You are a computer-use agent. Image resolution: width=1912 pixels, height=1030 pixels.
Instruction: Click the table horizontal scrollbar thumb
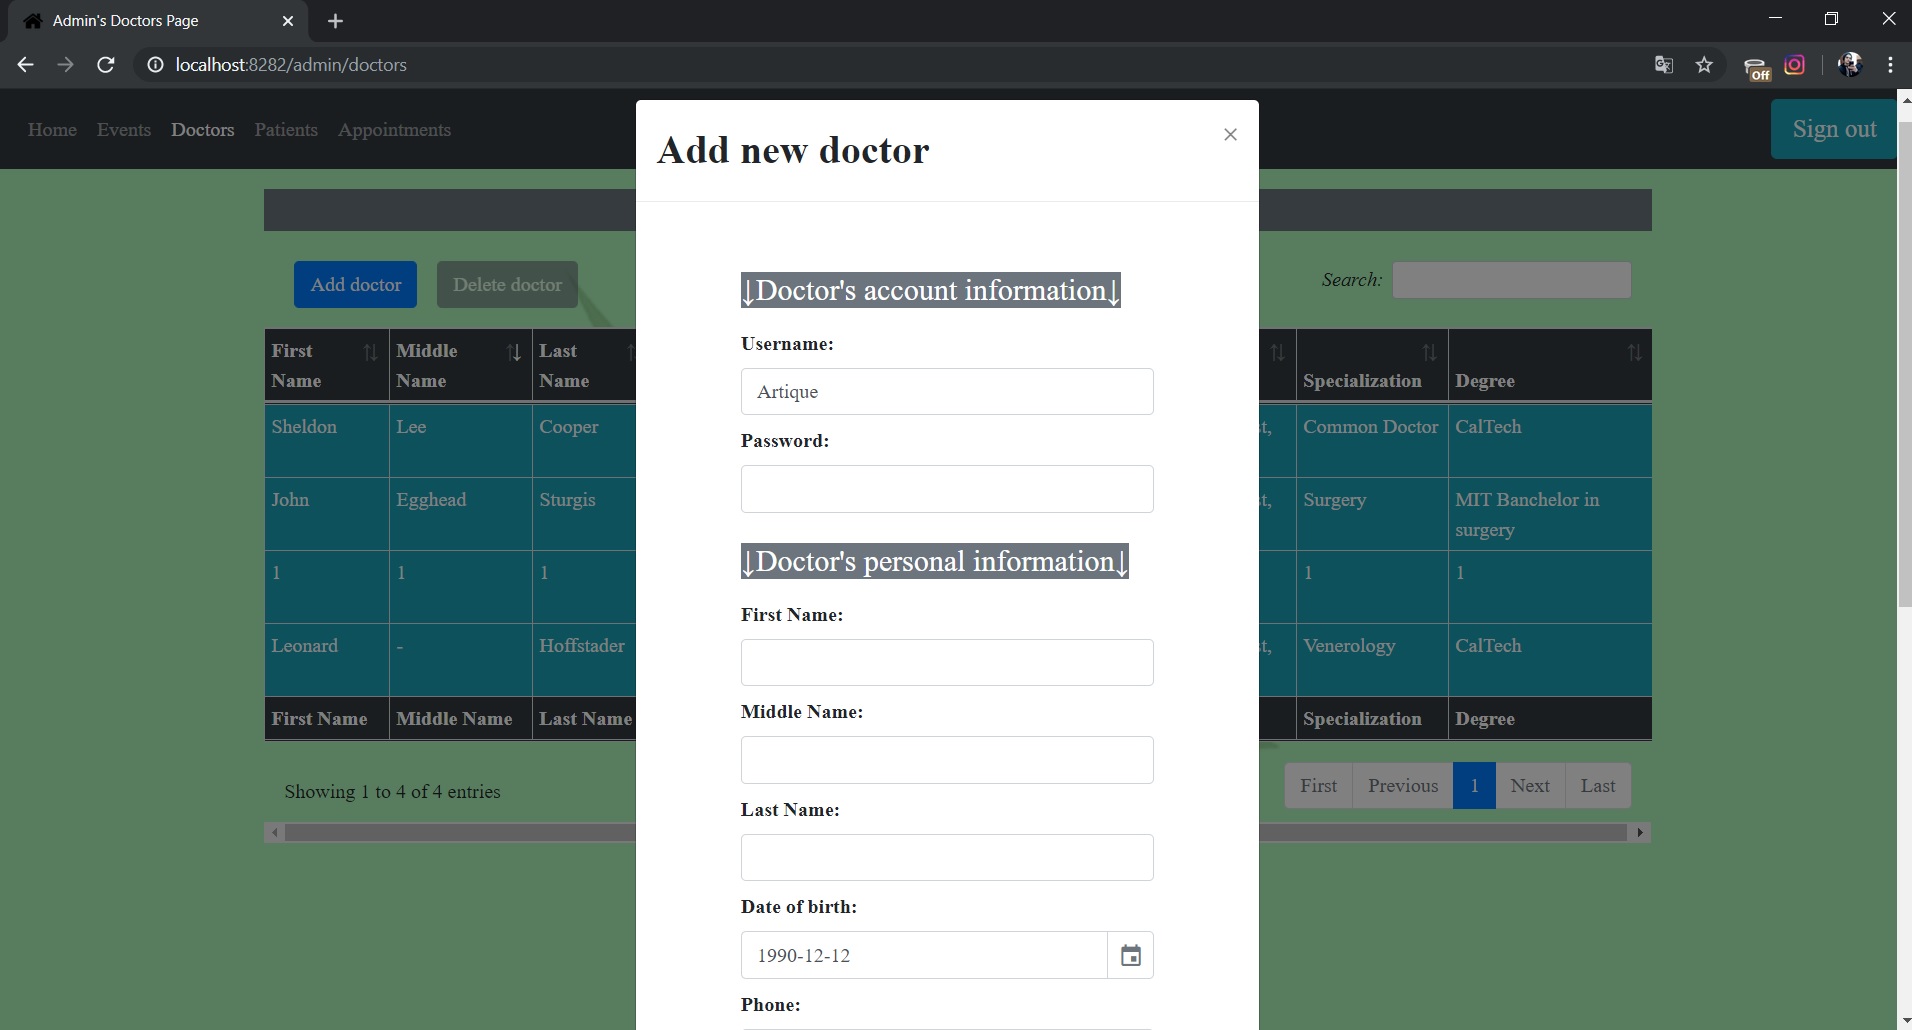click(x=955, y=833)
